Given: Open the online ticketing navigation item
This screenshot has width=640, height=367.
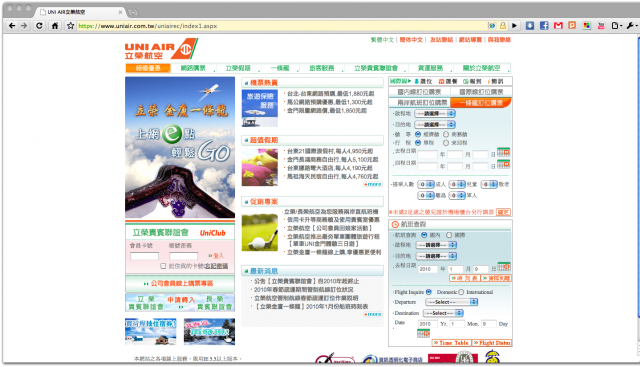Looking at the screenshot, I should tap(193, 68).
